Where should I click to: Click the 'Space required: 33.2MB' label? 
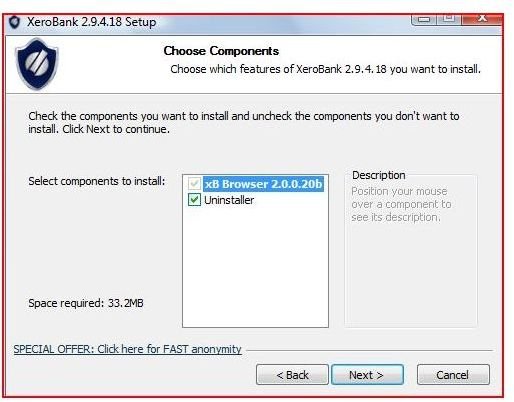click(x=86, y=303)
